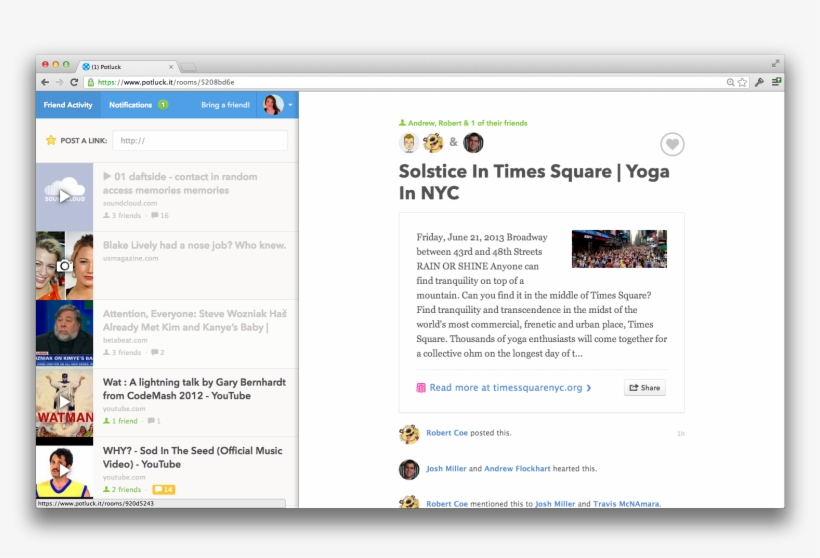Open the Notifications tab
The image size is (820, 558).
click(x=131, y=105)
